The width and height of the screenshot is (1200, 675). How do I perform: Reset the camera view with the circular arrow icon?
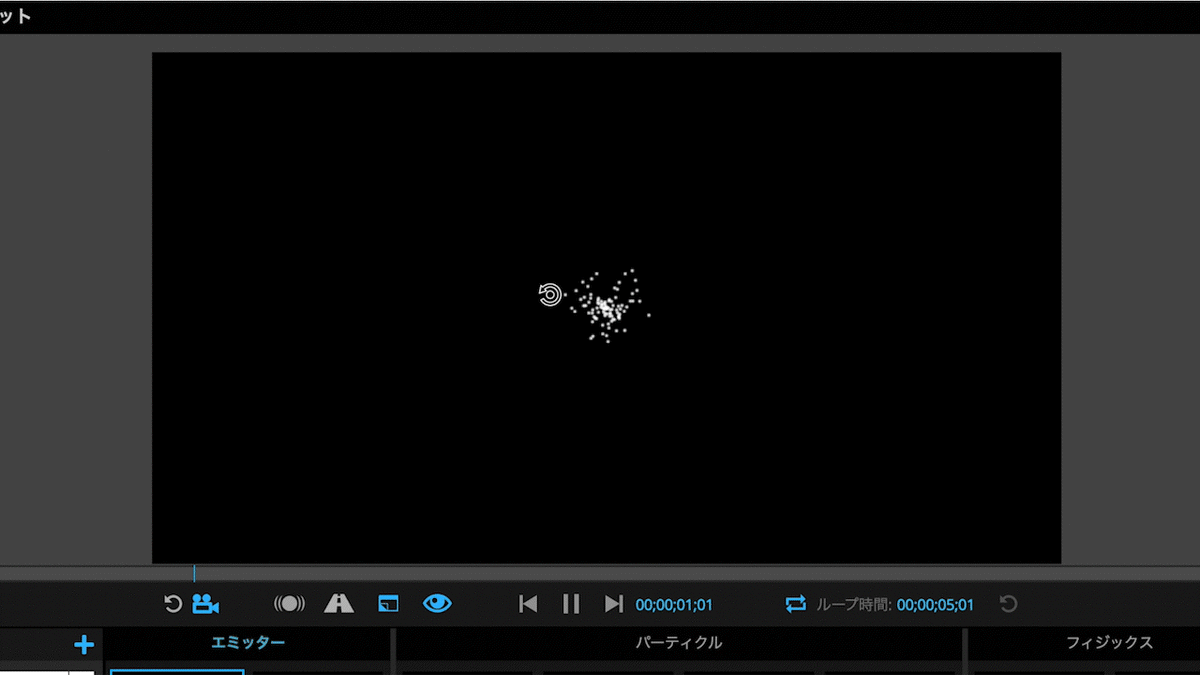tap(173, 603)
